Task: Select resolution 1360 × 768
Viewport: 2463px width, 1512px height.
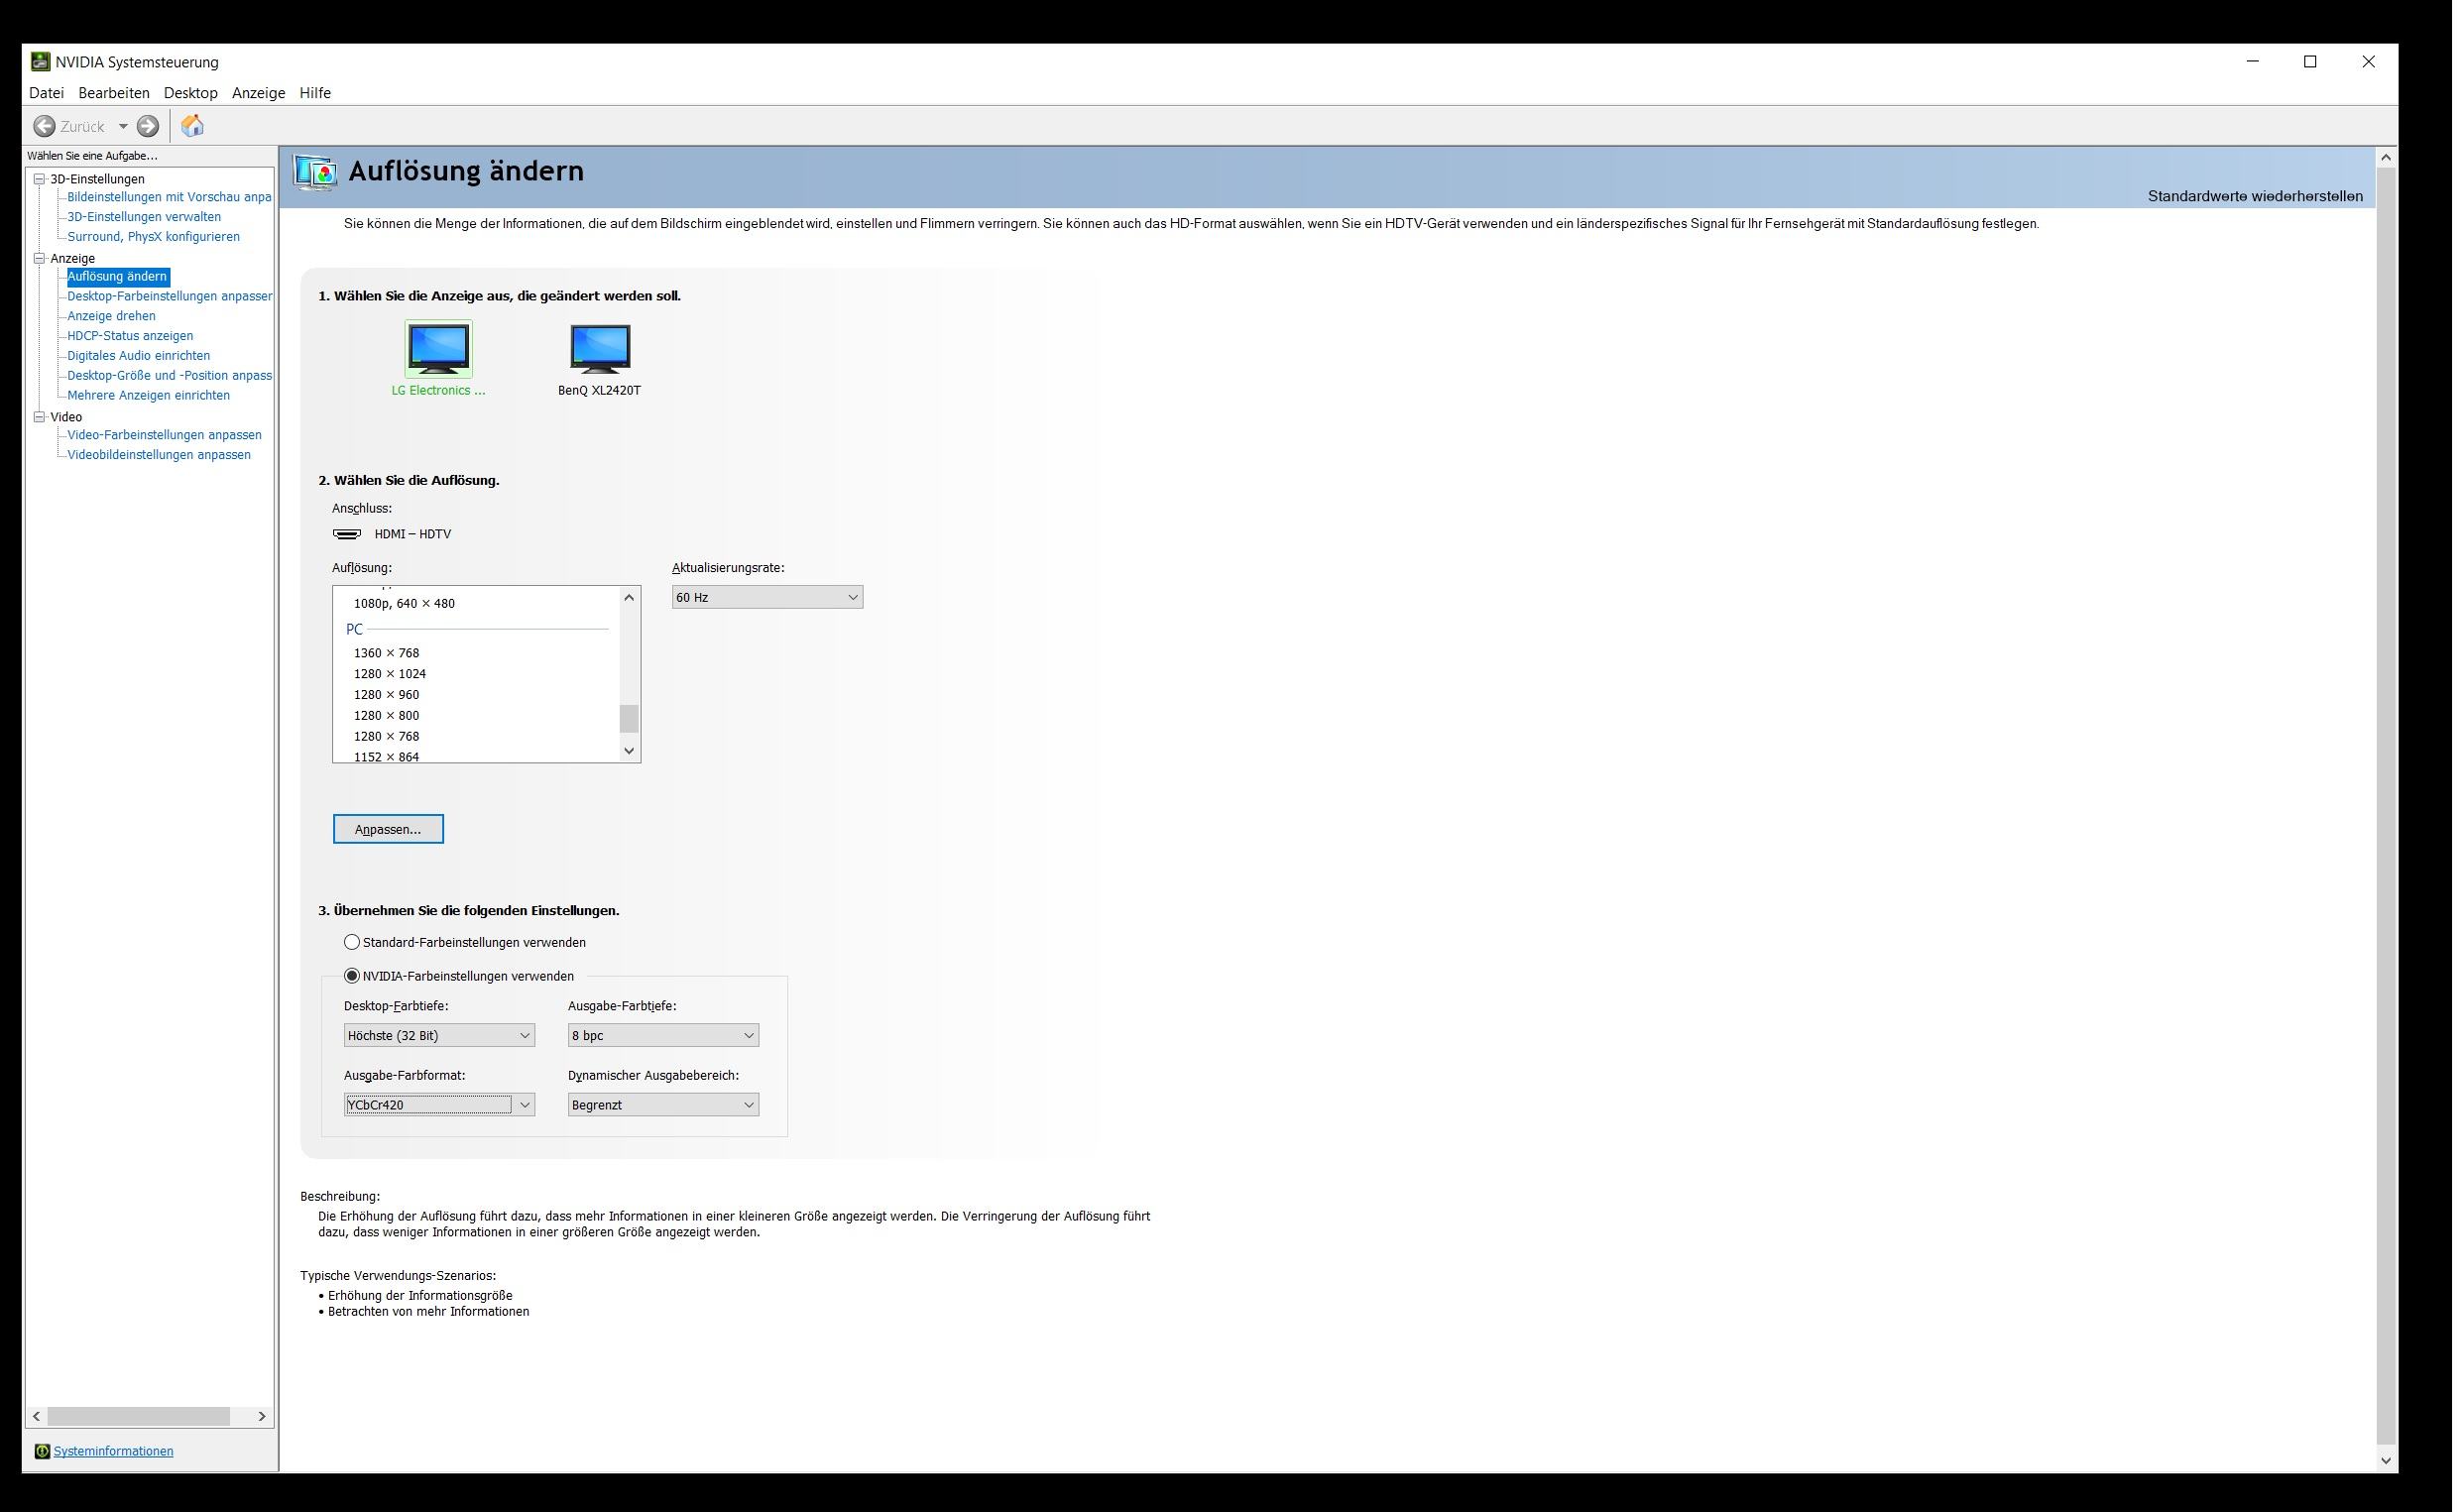Action: (x=386, y=653)
